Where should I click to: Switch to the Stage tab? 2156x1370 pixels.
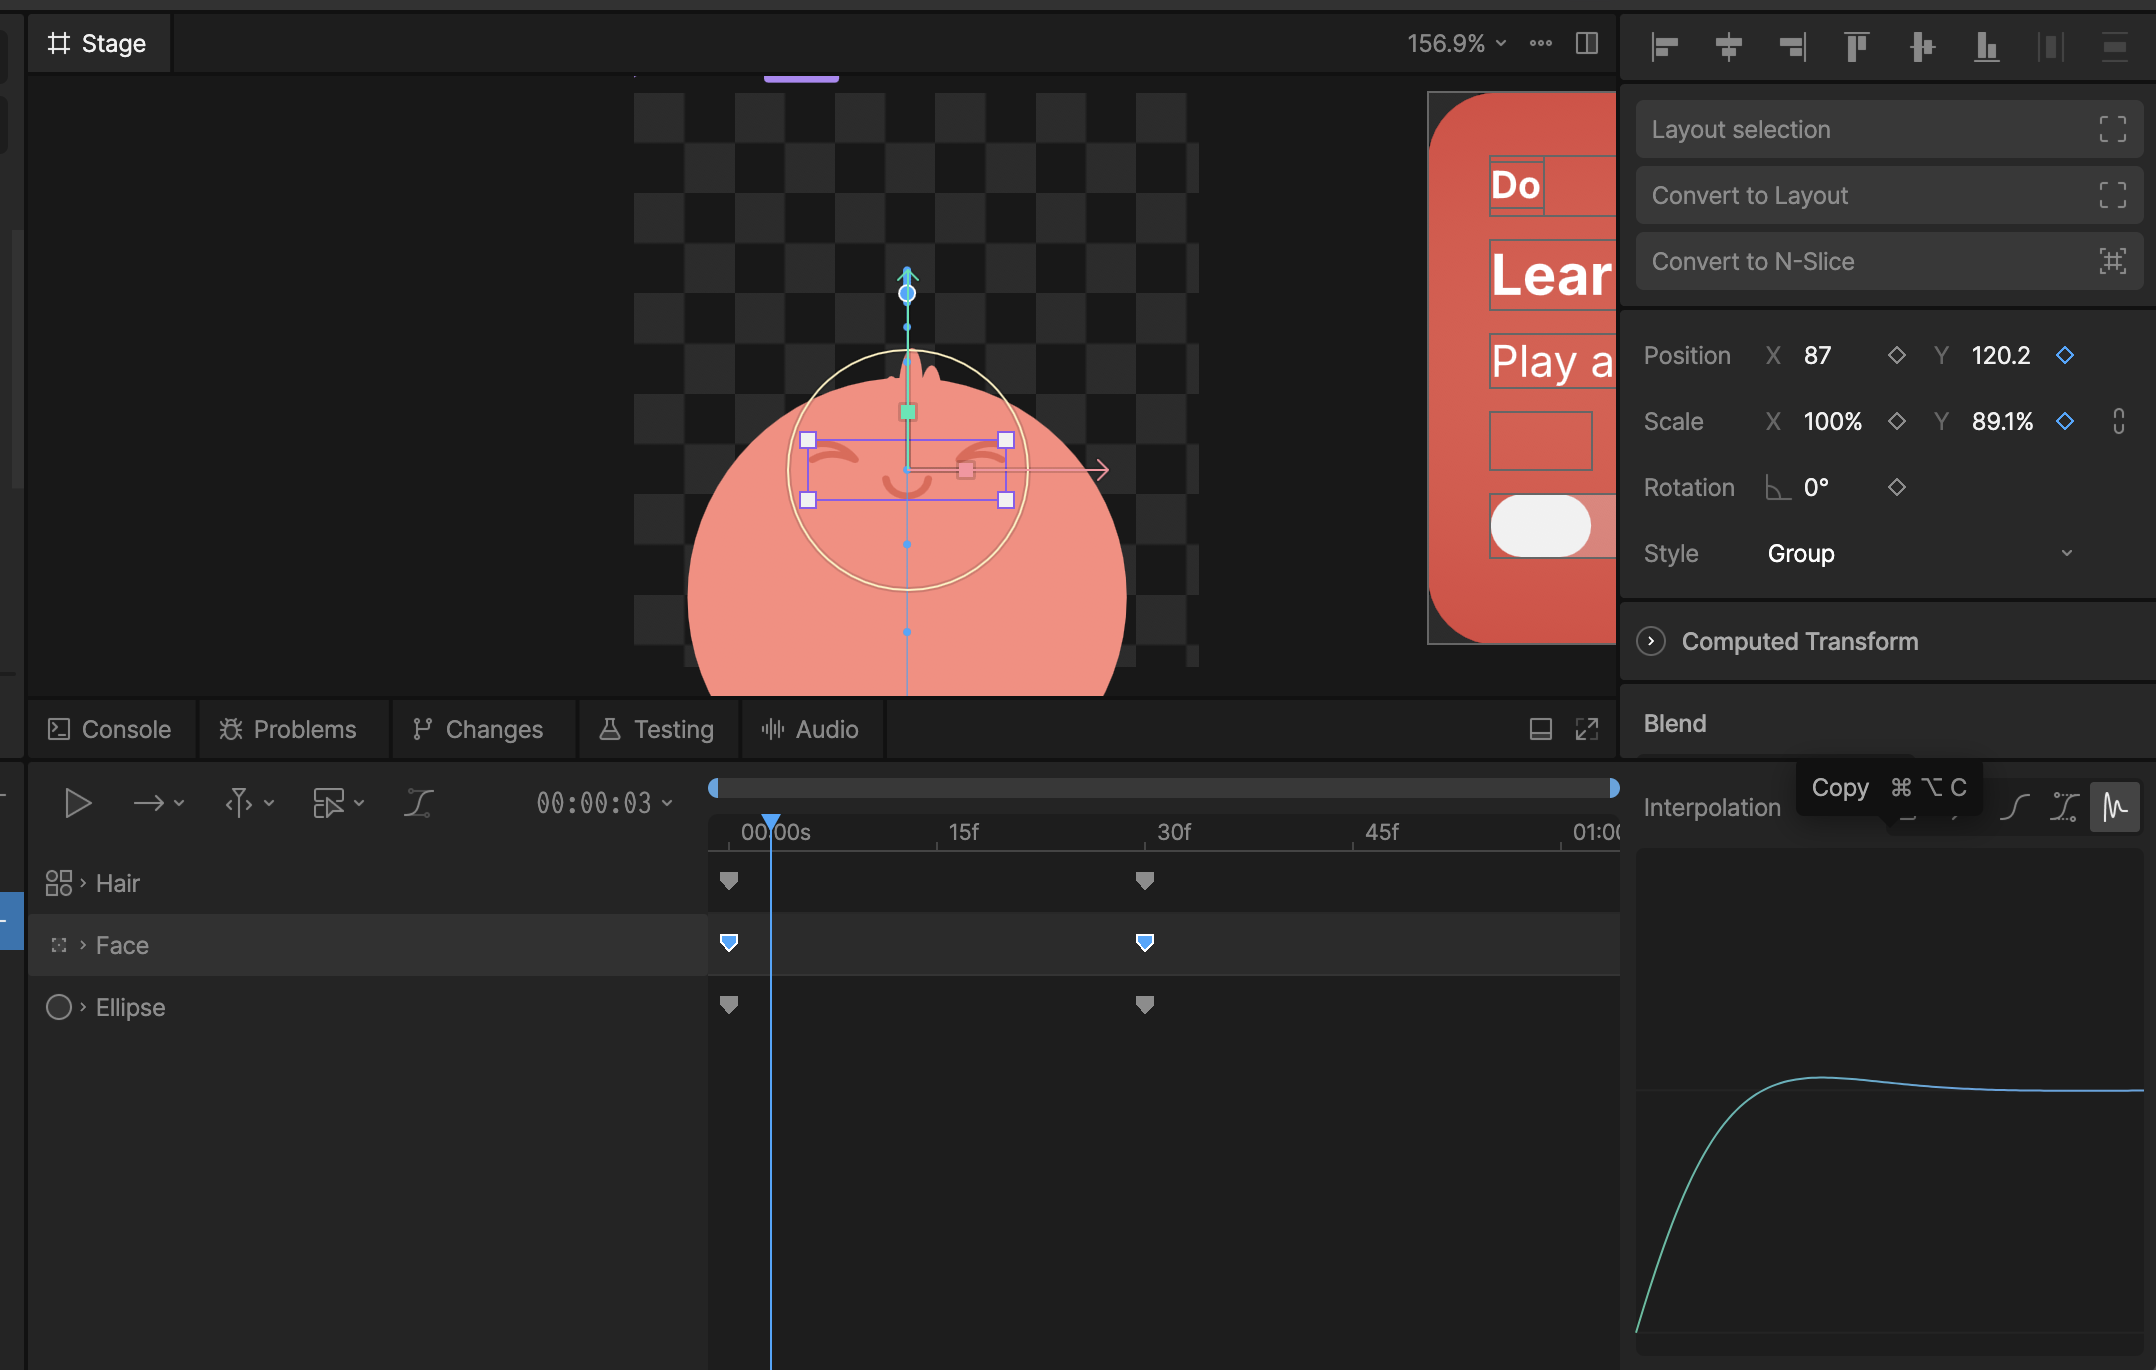pos(98,43)
